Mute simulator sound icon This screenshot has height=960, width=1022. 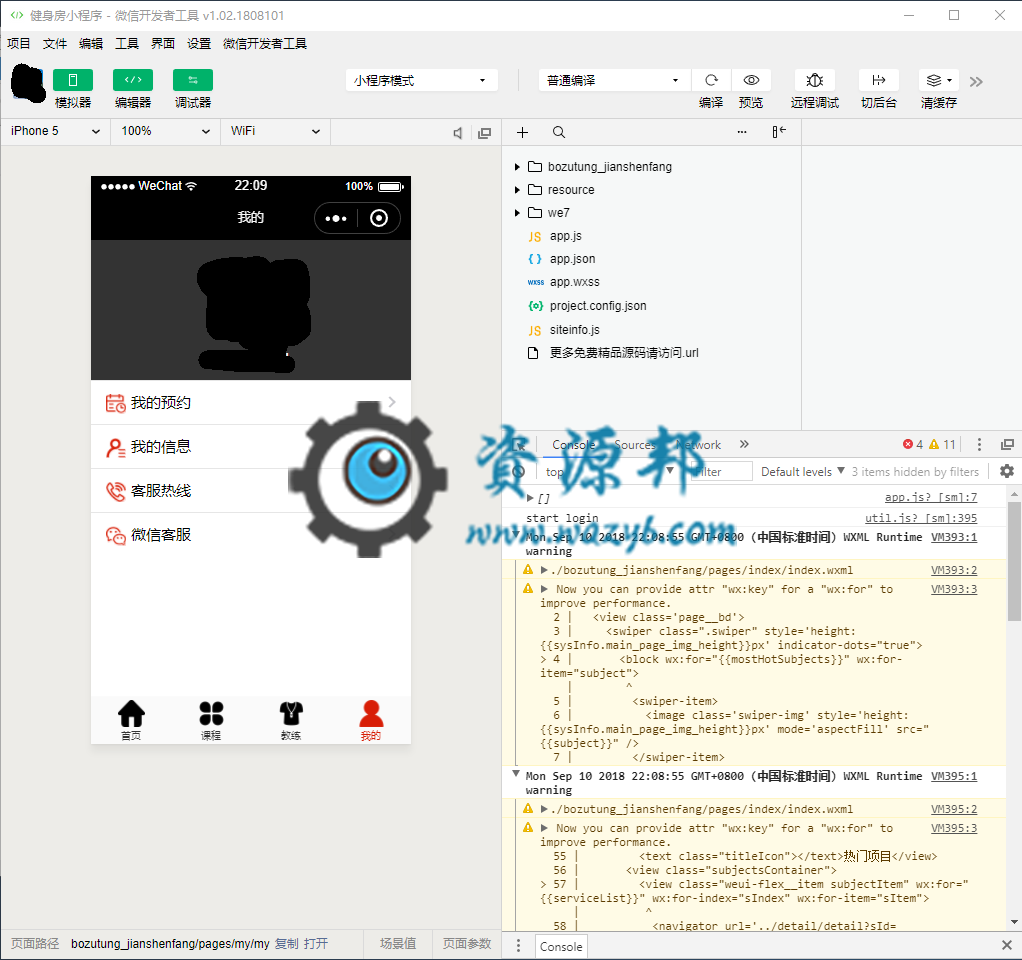click(x=458, y=133)
